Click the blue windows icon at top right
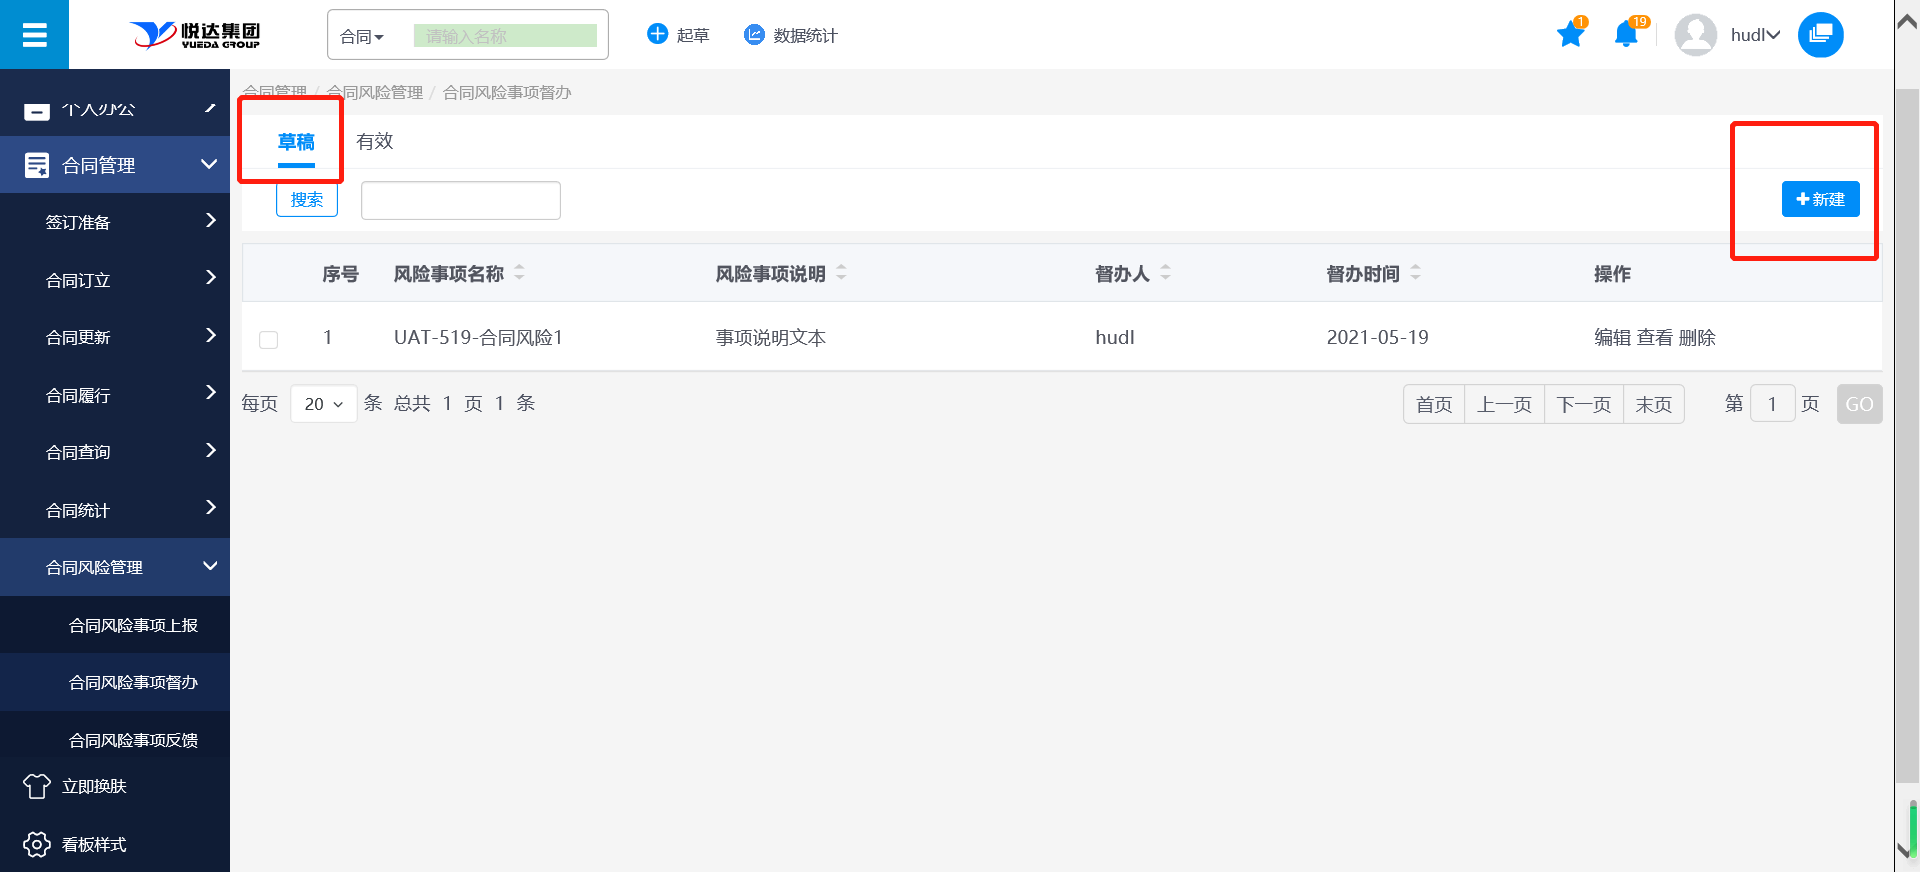 point(1820,35)
